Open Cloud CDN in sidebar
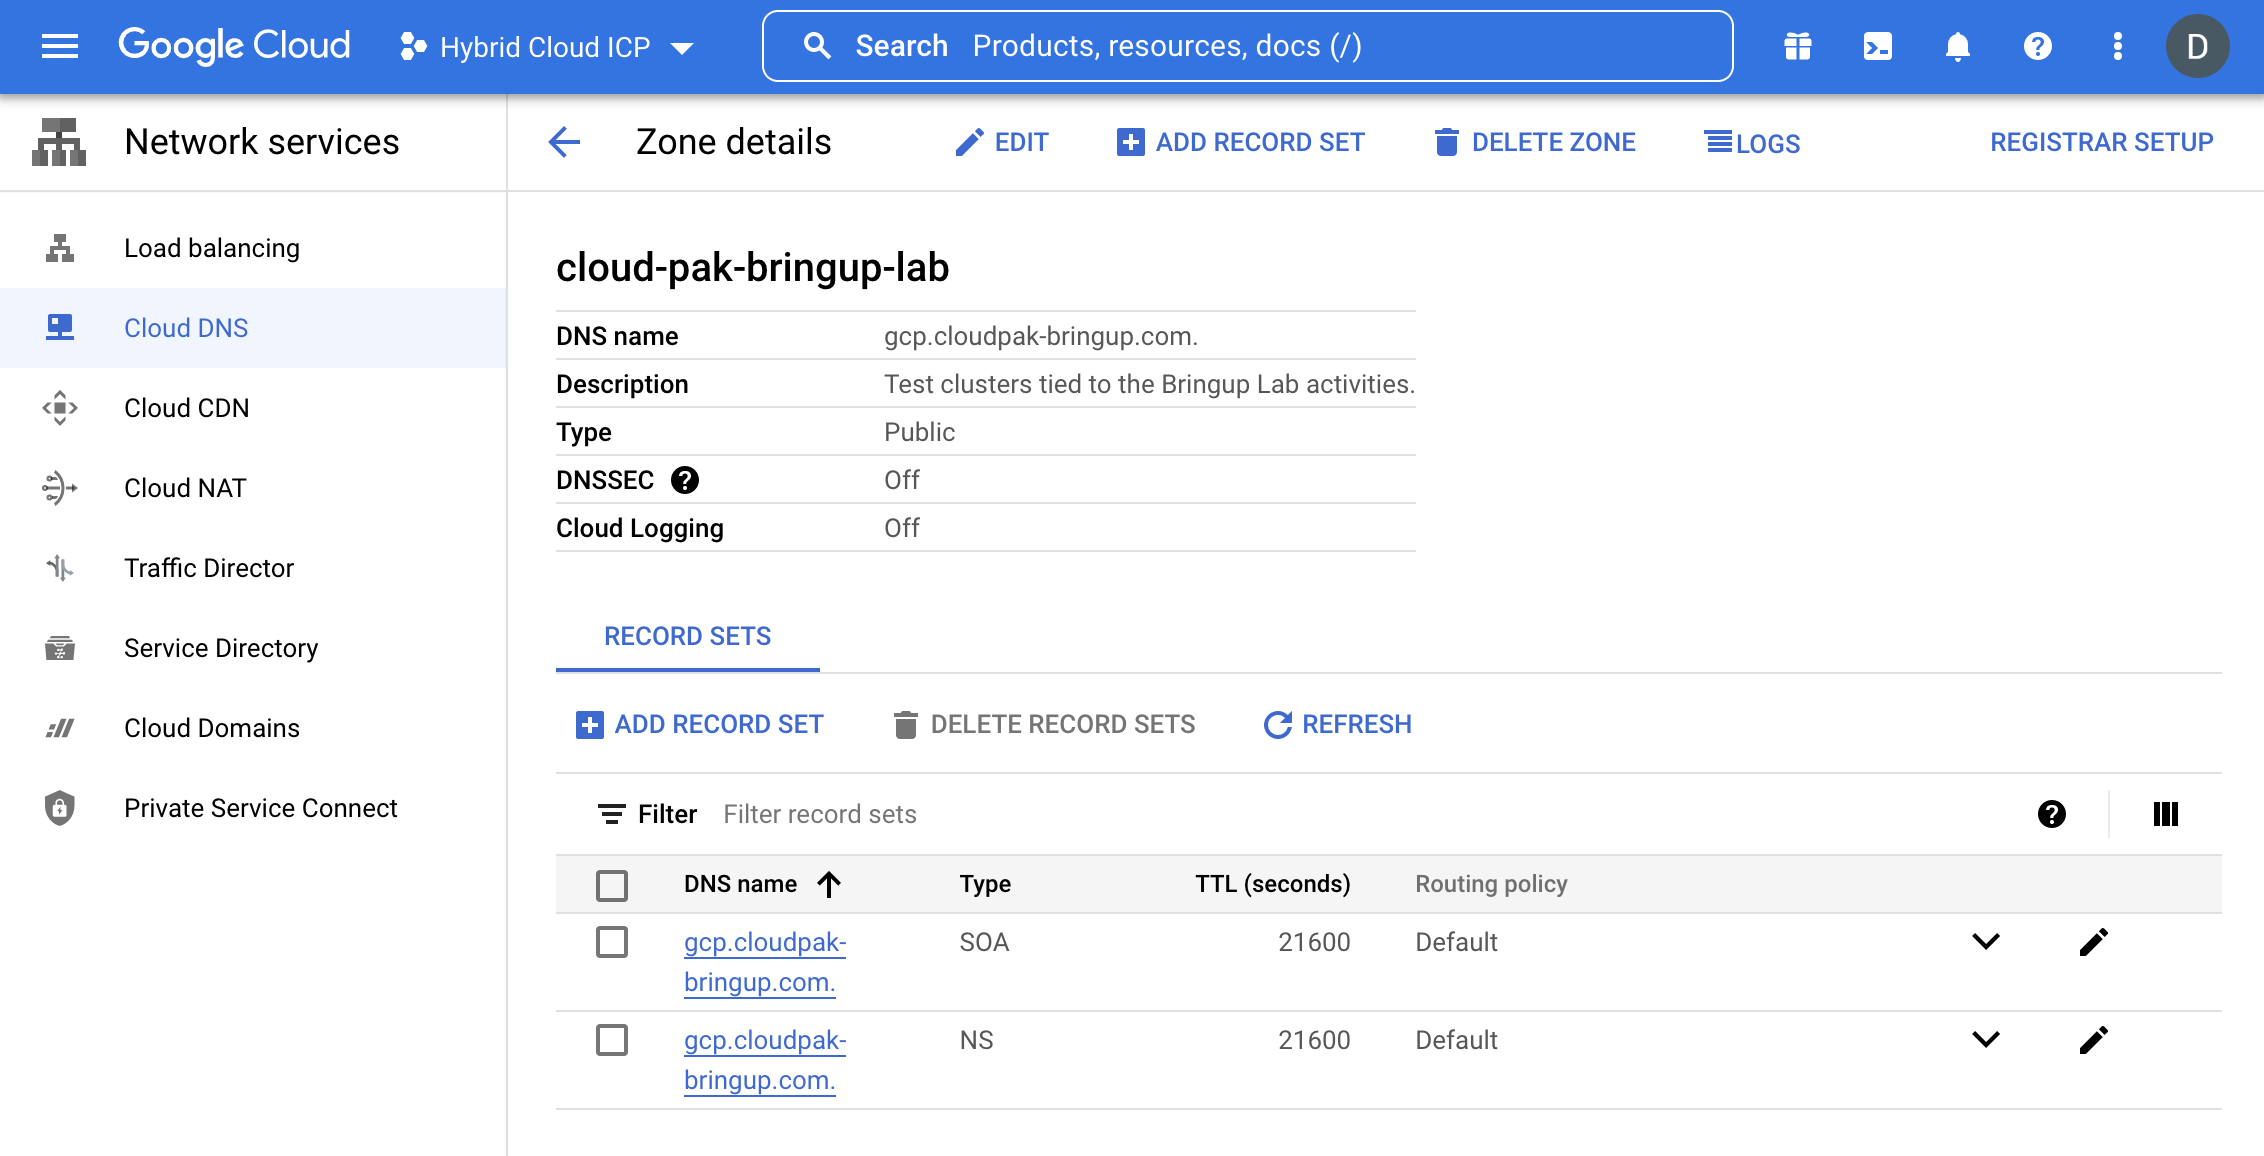The height and width of the screenshot is (1156, 2264). (x=253, y=408)
